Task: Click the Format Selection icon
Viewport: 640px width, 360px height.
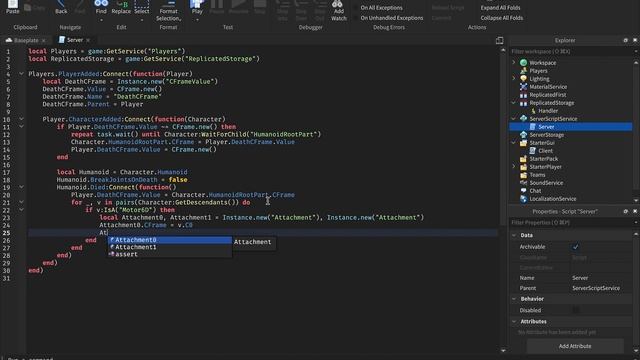Action: (169, 4)
